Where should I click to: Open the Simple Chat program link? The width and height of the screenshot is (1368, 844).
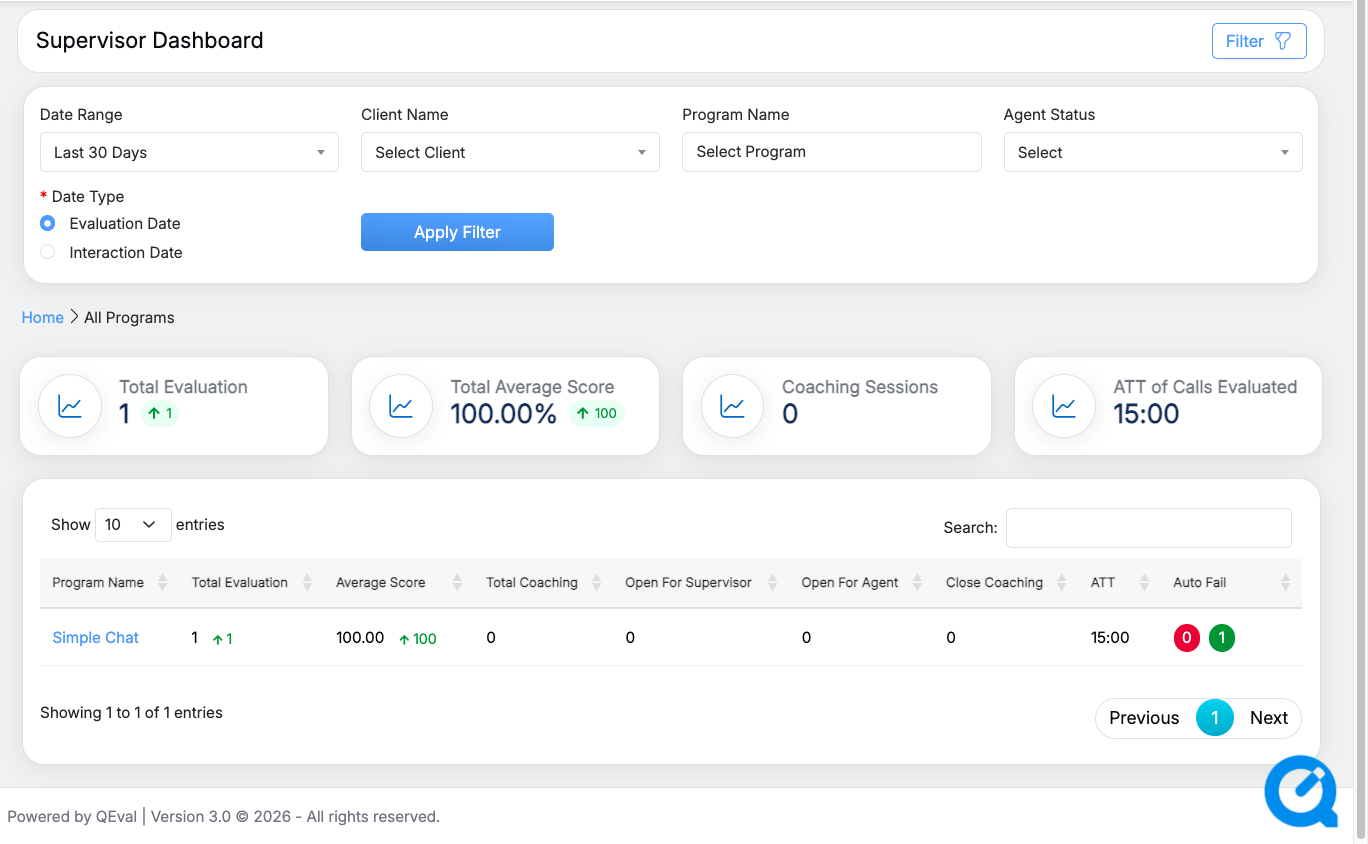(x=96, y=638)
